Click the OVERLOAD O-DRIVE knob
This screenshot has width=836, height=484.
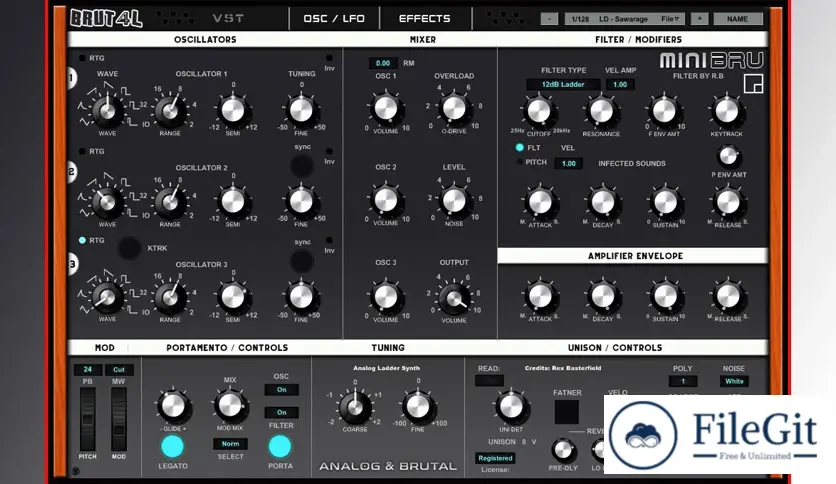(454, 108)
